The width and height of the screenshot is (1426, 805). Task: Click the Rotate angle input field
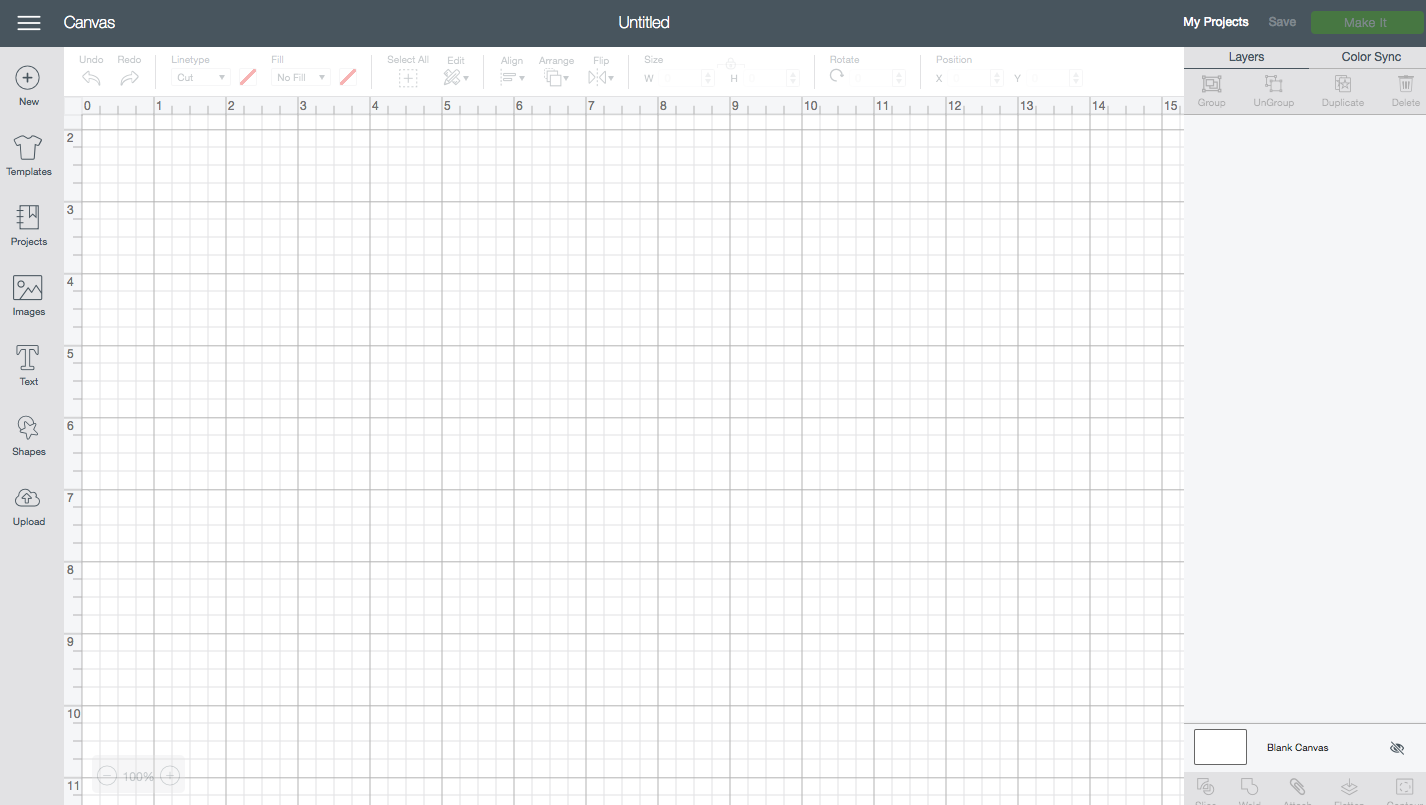[x=871, y=78]
